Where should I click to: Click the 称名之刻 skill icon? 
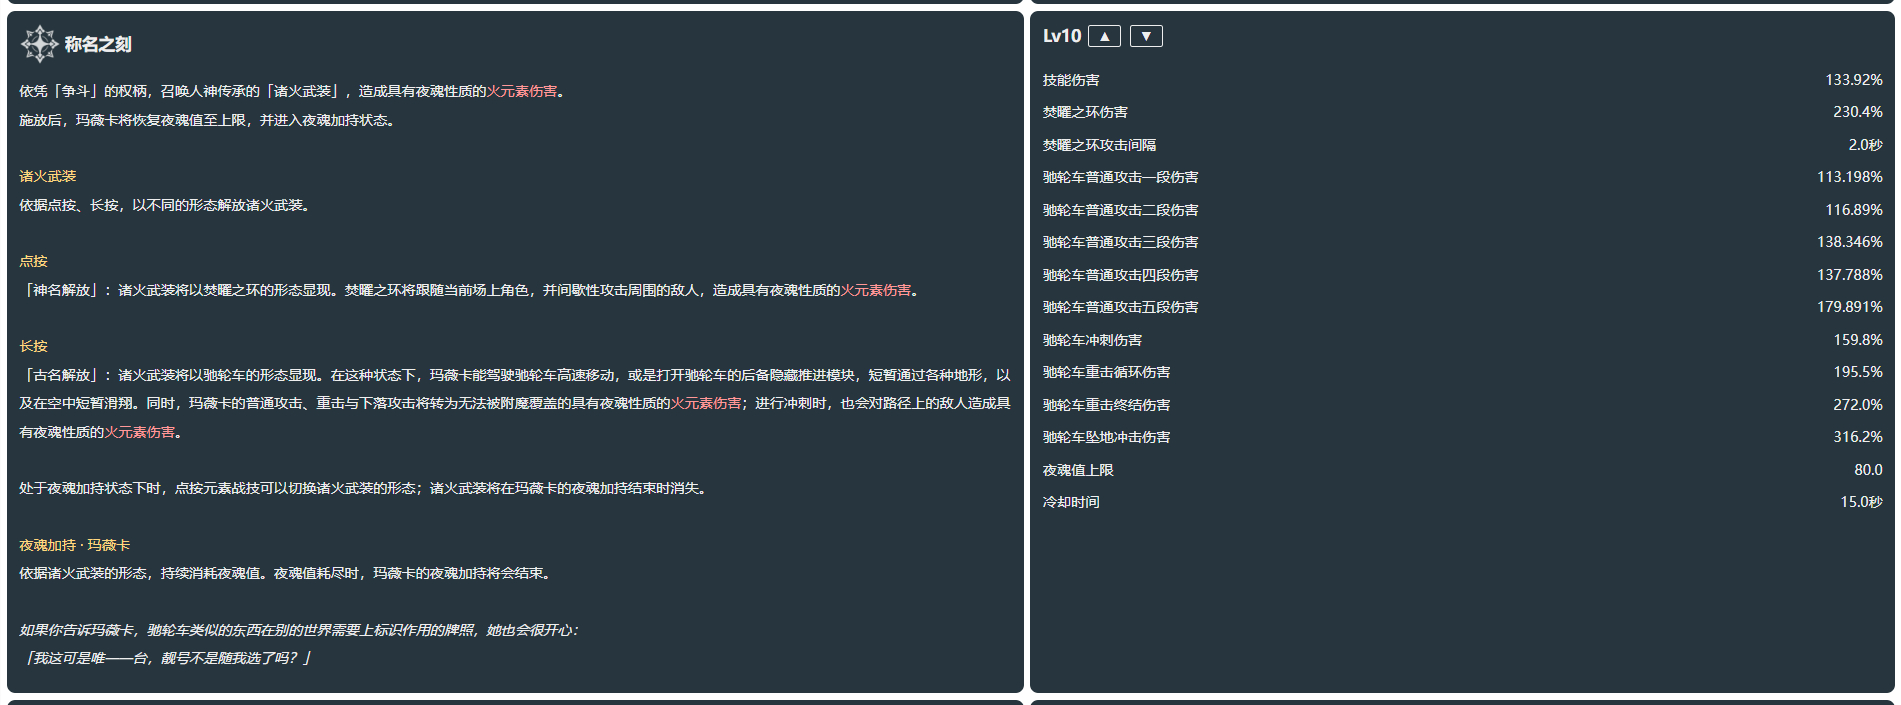pos(40,44)
